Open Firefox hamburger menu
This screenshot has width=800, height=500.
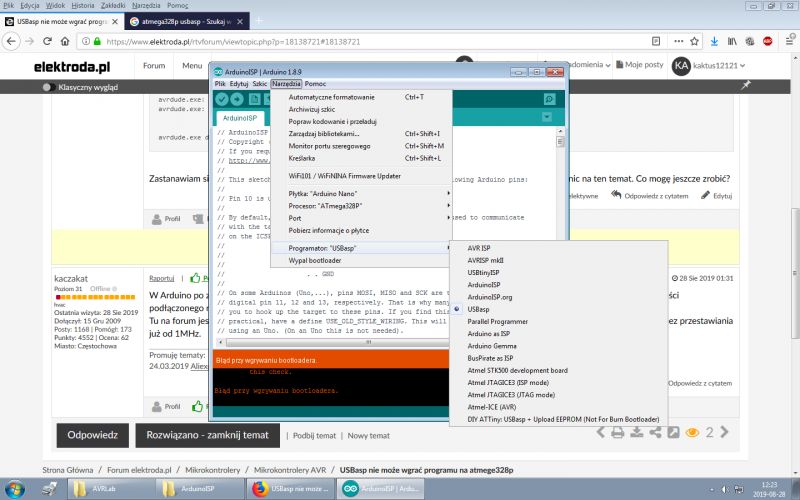click(789, 41)
